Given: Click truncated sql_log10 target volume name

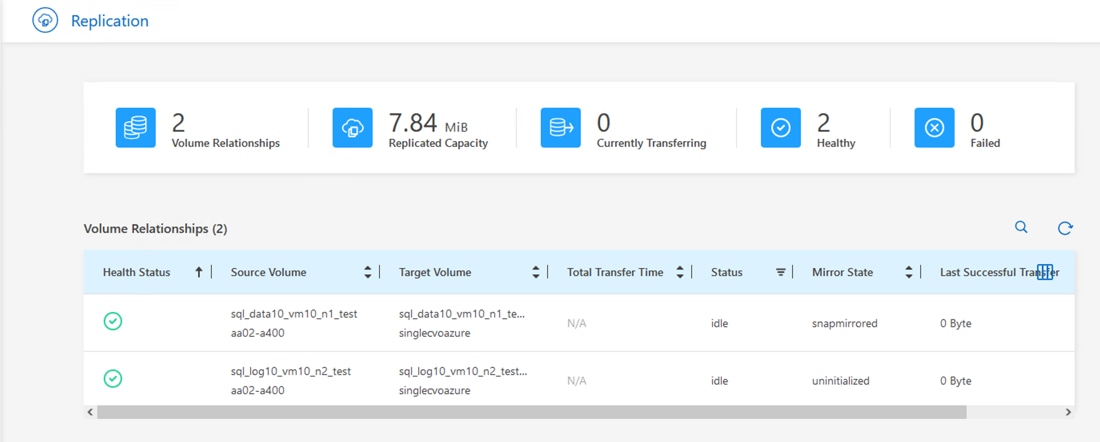Looking at the screenshot, I should coord(463,371).
